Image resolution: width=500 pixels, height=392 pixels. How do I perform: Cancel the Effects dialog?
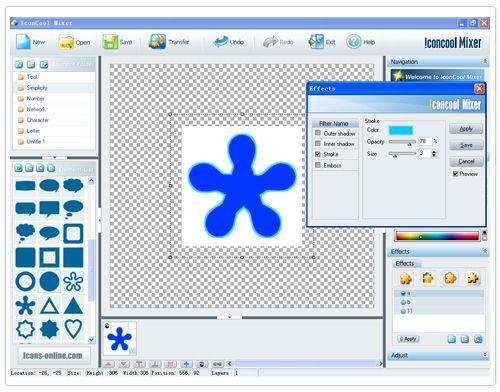point(466,161)
